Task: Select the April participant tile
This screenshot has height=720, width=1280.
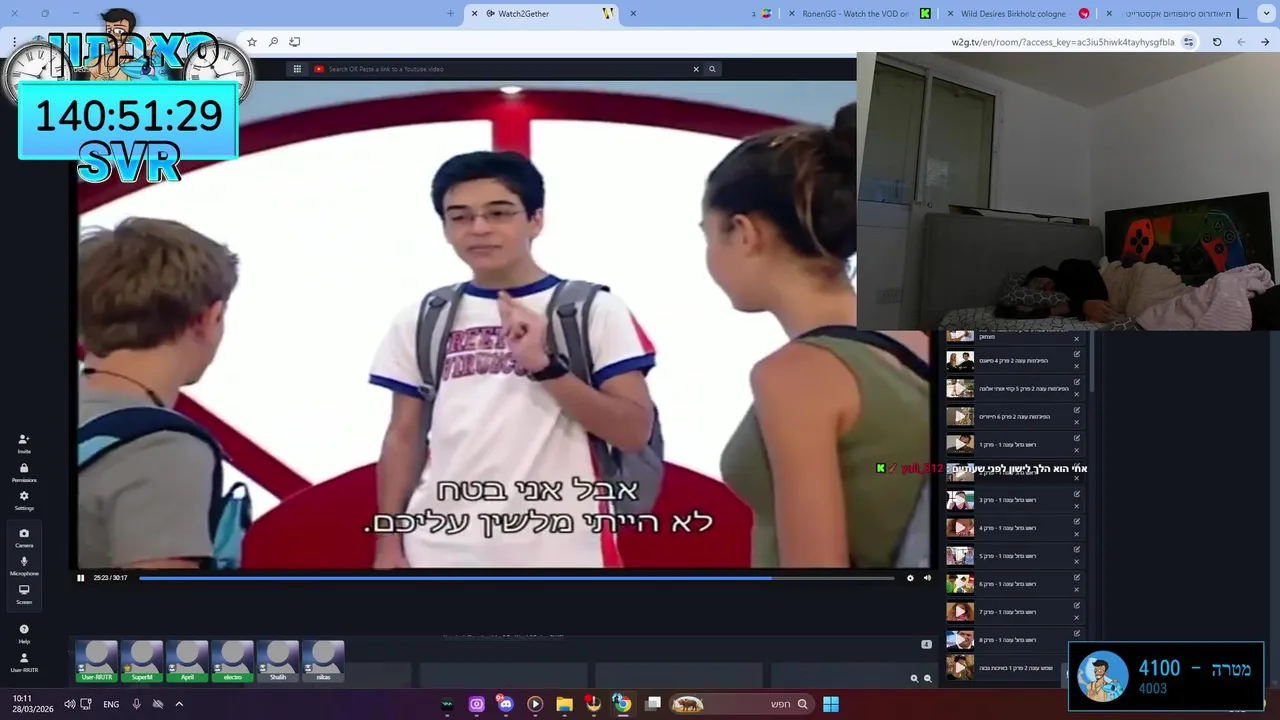Action: 187,662
